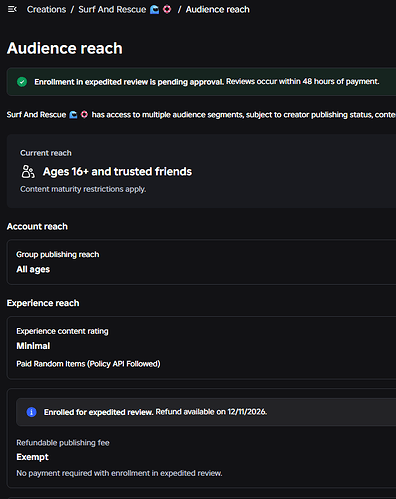This screenshot has height=499, width=396.
Task: Select the 'Ages 16+ and trusted friends' text
Action: pos(117,171)
